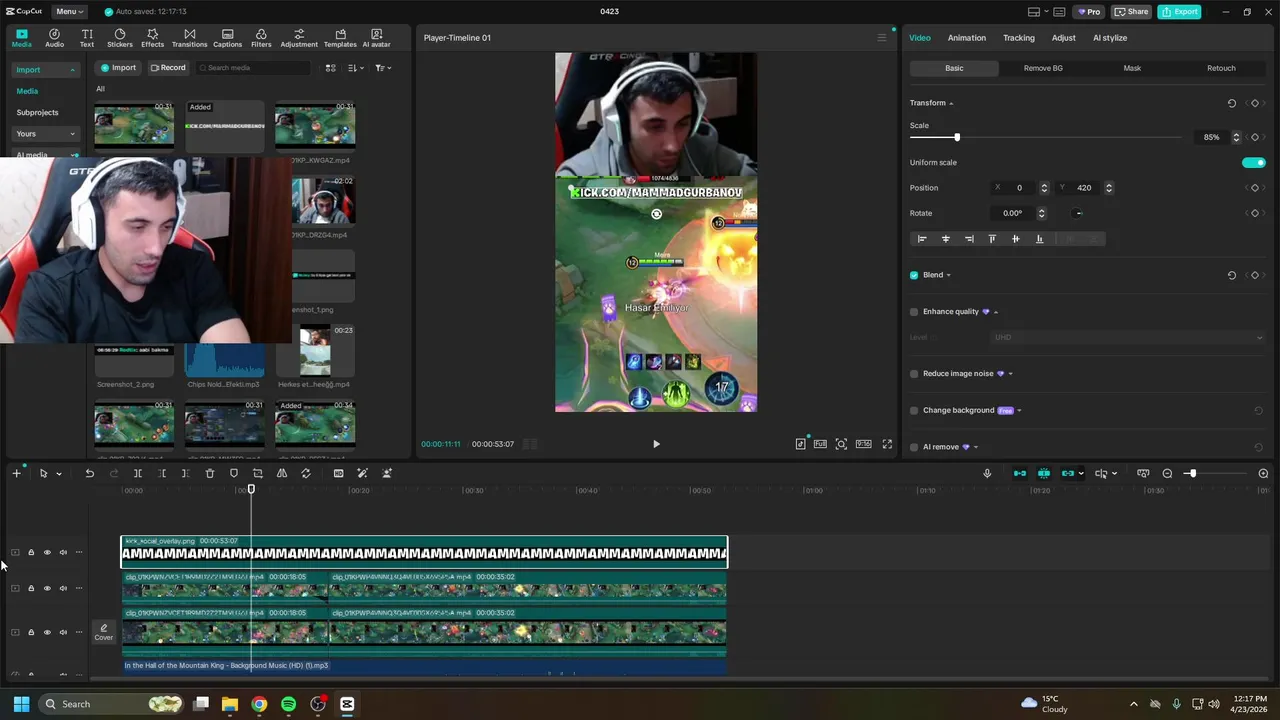
Task: Enable the AI remove checkbox
Action: pos(914,447)
